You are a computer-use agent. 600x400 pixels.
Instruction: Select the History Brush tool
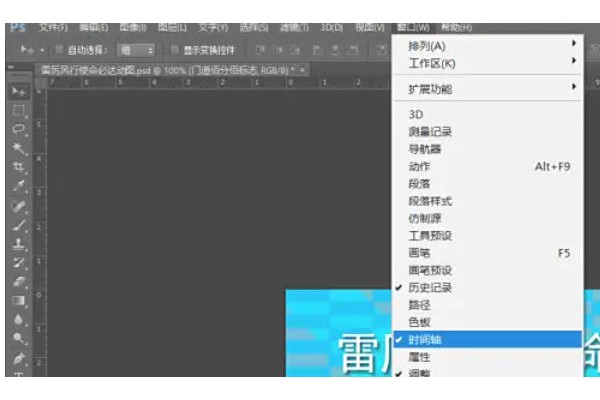point(18,263)
